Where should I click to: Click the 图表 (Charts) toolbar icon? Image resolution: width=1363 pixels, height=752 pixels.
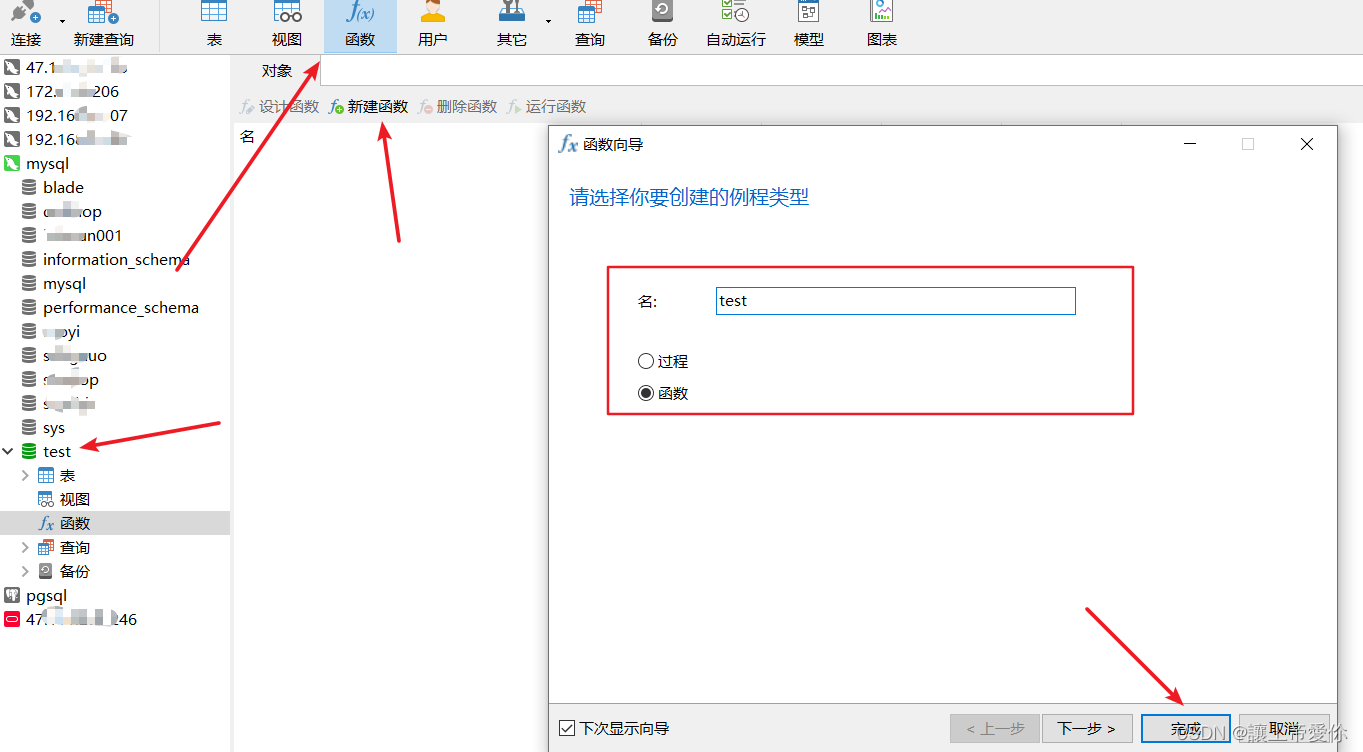tap(881, 26)
